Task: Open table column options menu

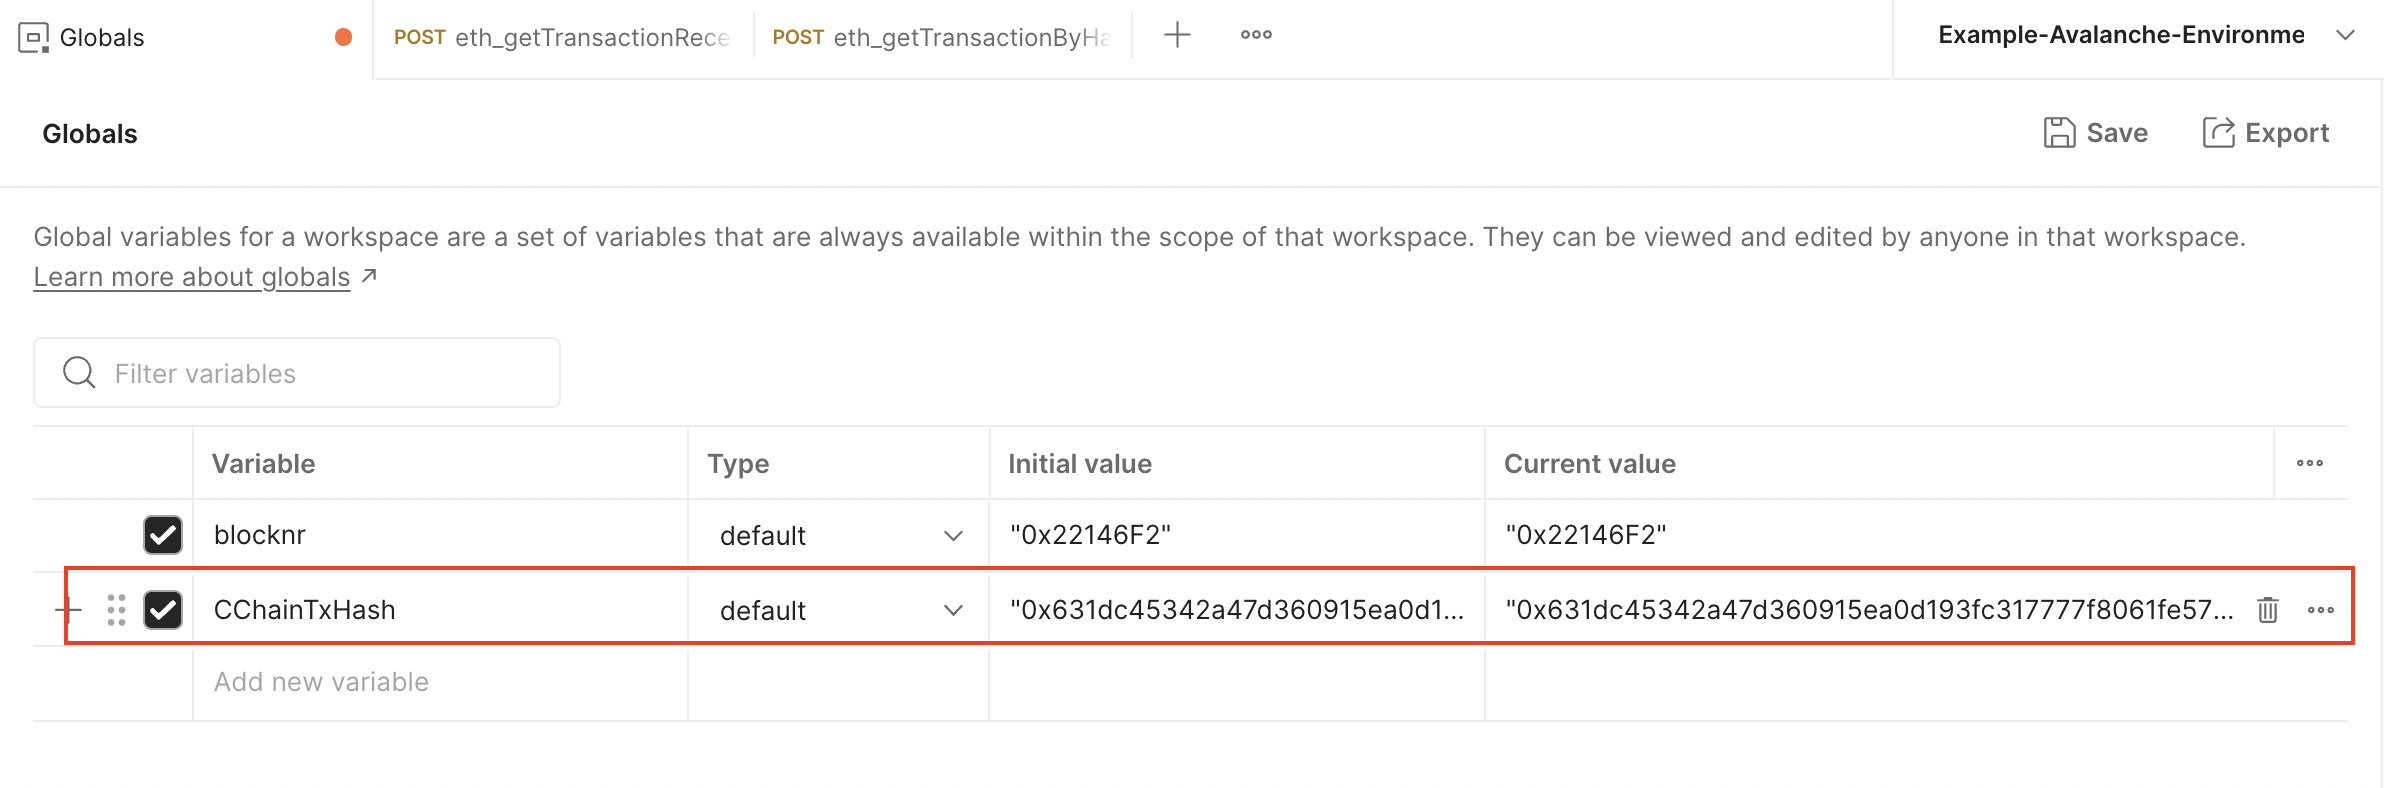Action: pos(2309,463)
